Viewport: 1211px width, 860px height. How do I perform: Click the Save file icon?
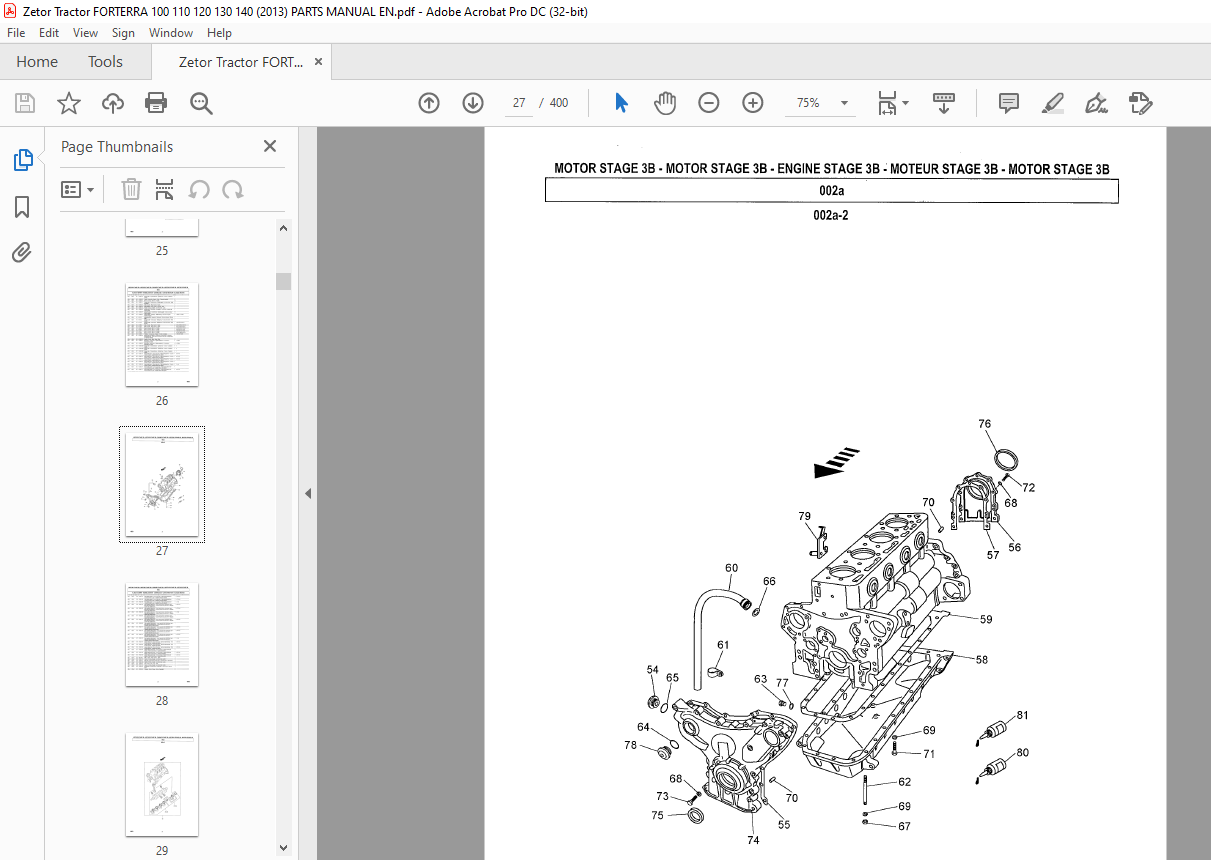pyautogui.click(x=25, y=103)
